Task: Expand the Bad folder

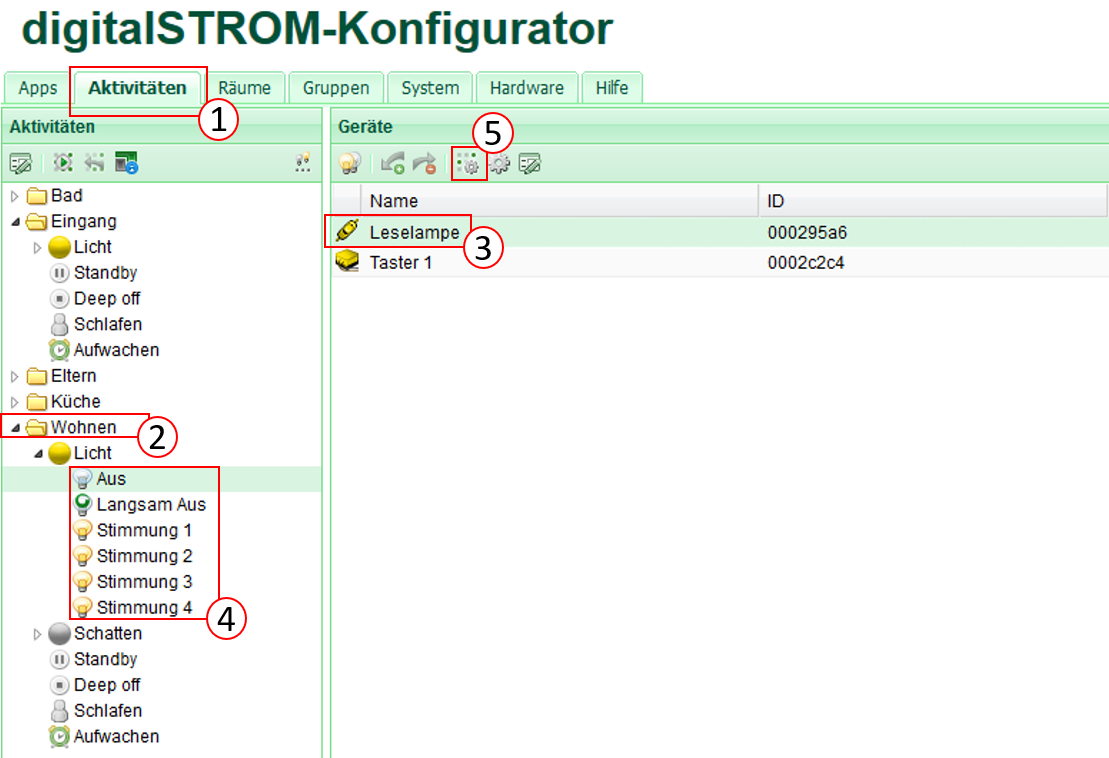Action: [x=15, y=195]
